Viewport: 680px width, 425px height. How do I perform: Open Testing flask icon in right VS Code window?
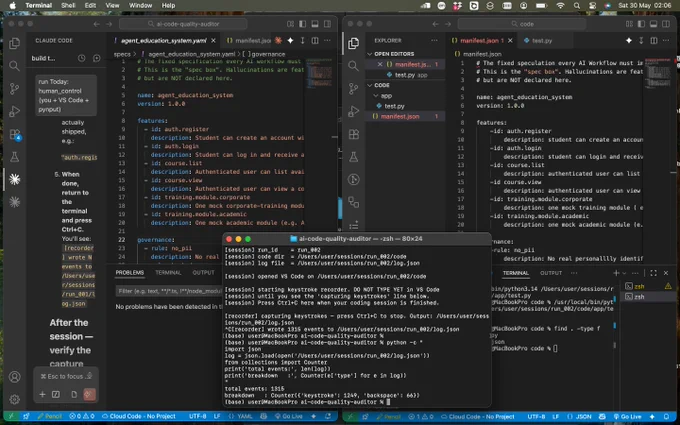pos(353,157)
